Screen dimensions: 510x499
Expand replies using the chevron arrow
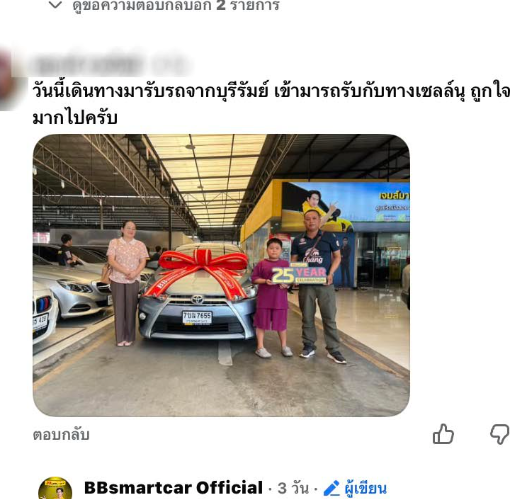(x=55, y=5)
